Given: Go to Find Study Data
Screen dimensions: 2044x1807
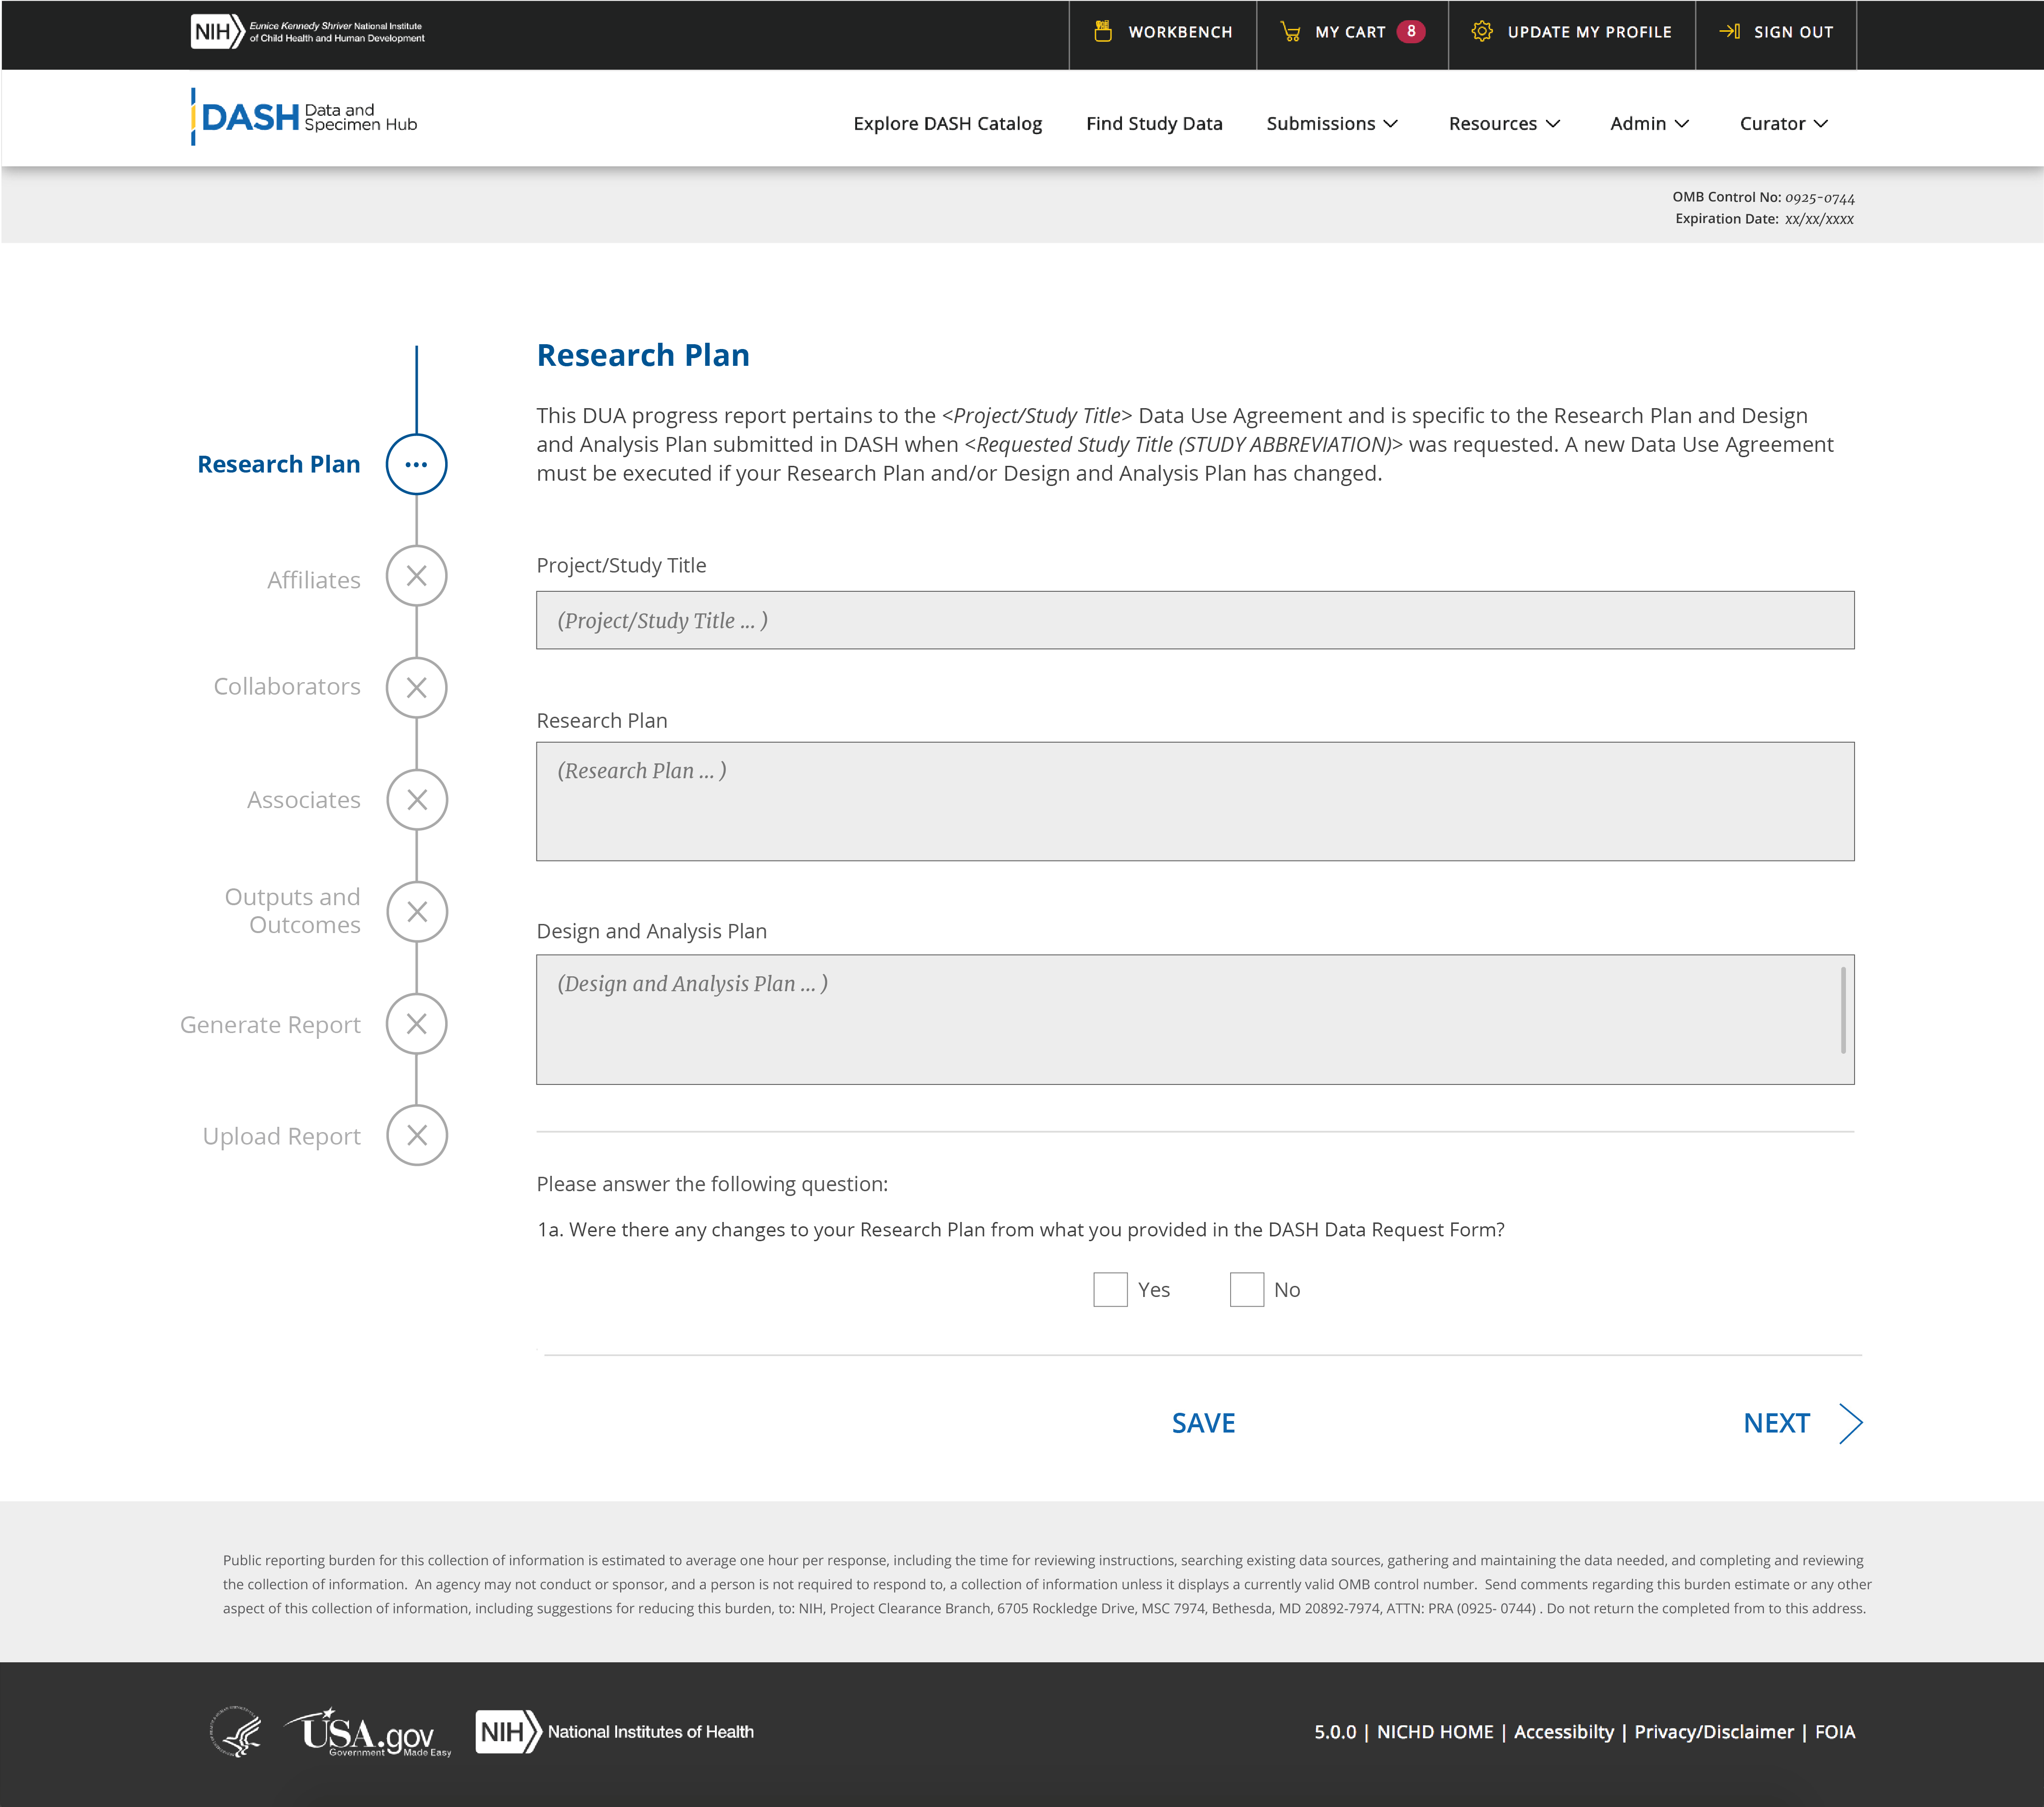Looking at the screenshot, I should pyautogui.click(x=1154, y=124).
